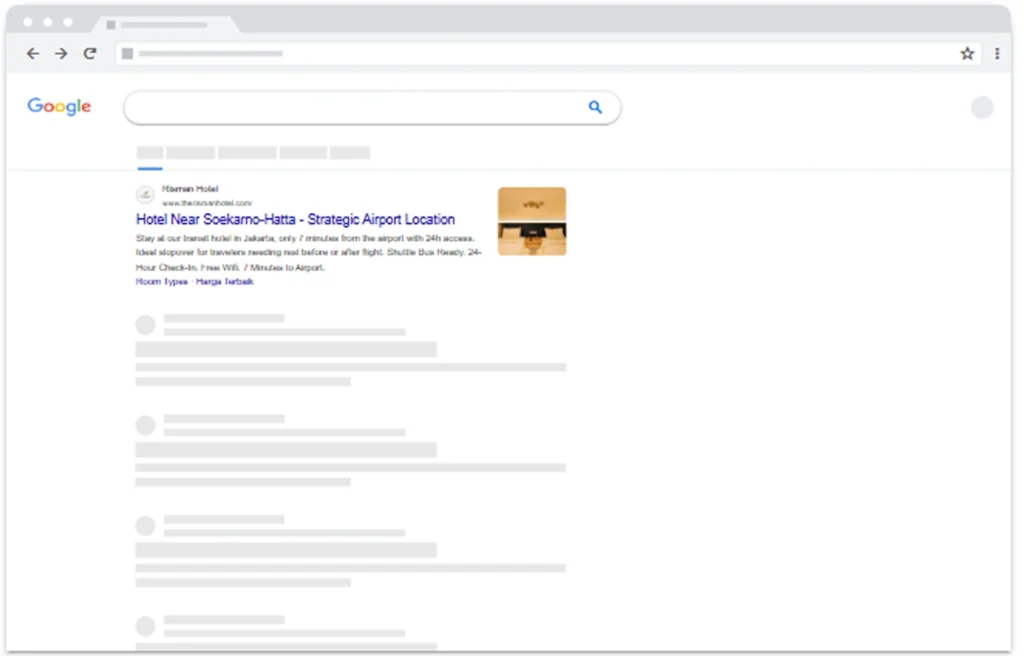Select the active underlined search results tab
This screenshot has height=656, width=1024.
pyautogui.click(x=150, y=153)
